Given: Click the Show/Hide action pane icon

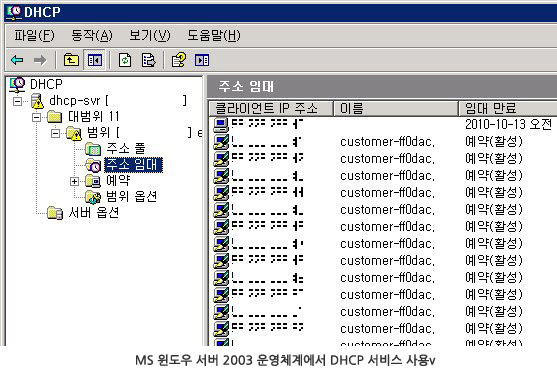Looking at the screenshot, I should (x=202, y=60).
